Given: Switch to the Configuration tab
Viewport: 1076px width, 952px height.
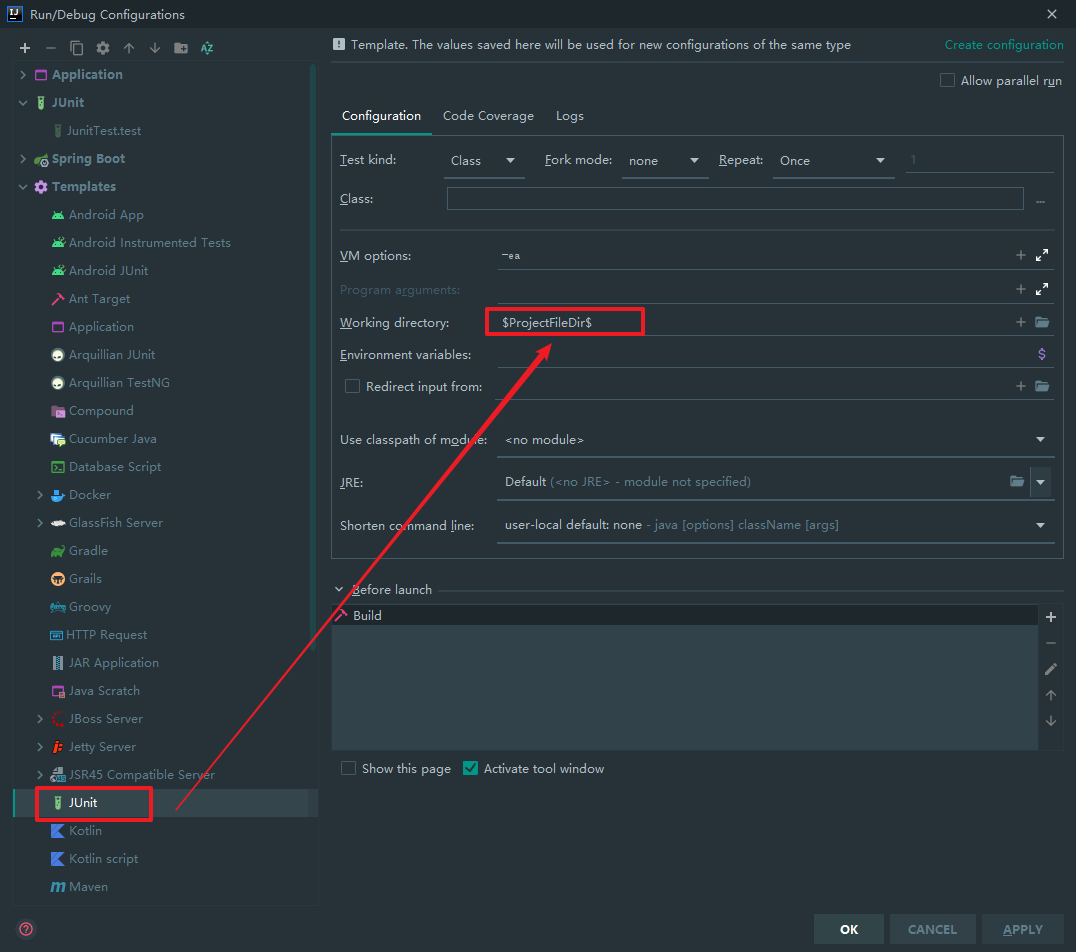Looking at the screenshot, I should pos(382,116).
